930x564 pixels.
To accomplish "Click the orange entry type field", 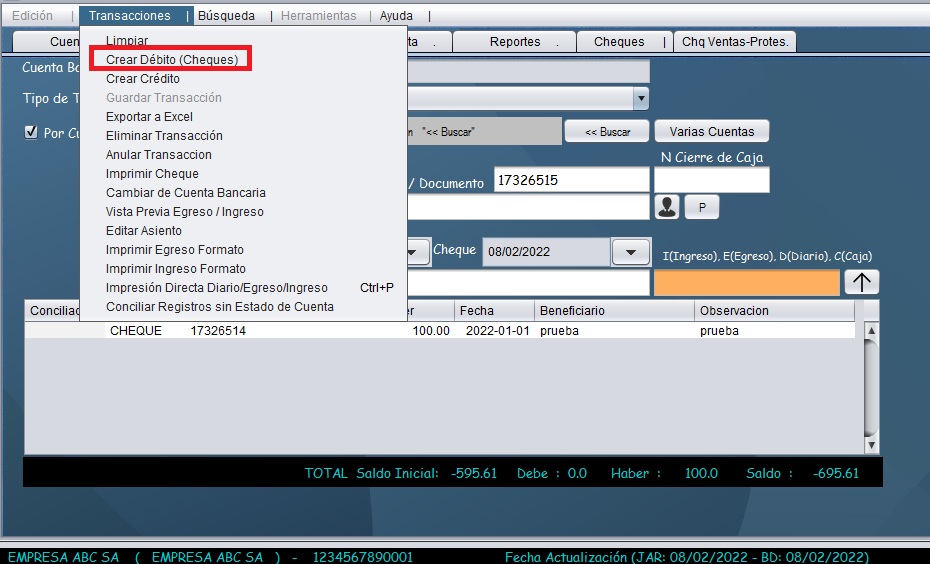I will click(x=746, y=283).
